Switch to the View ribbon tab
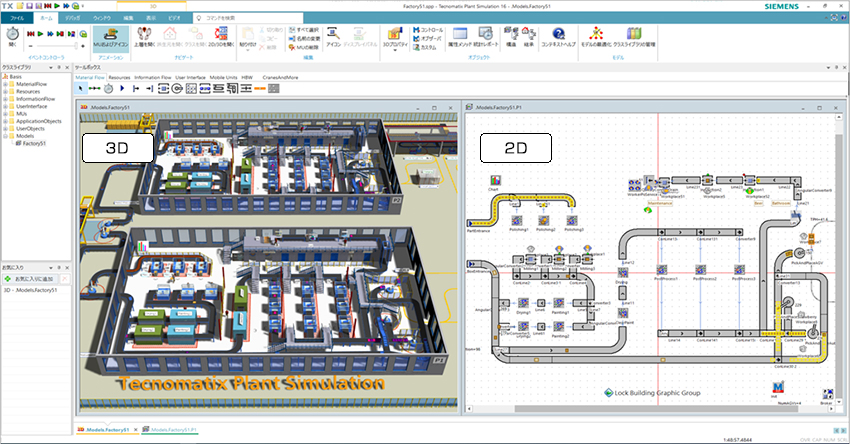 point(151,18)
